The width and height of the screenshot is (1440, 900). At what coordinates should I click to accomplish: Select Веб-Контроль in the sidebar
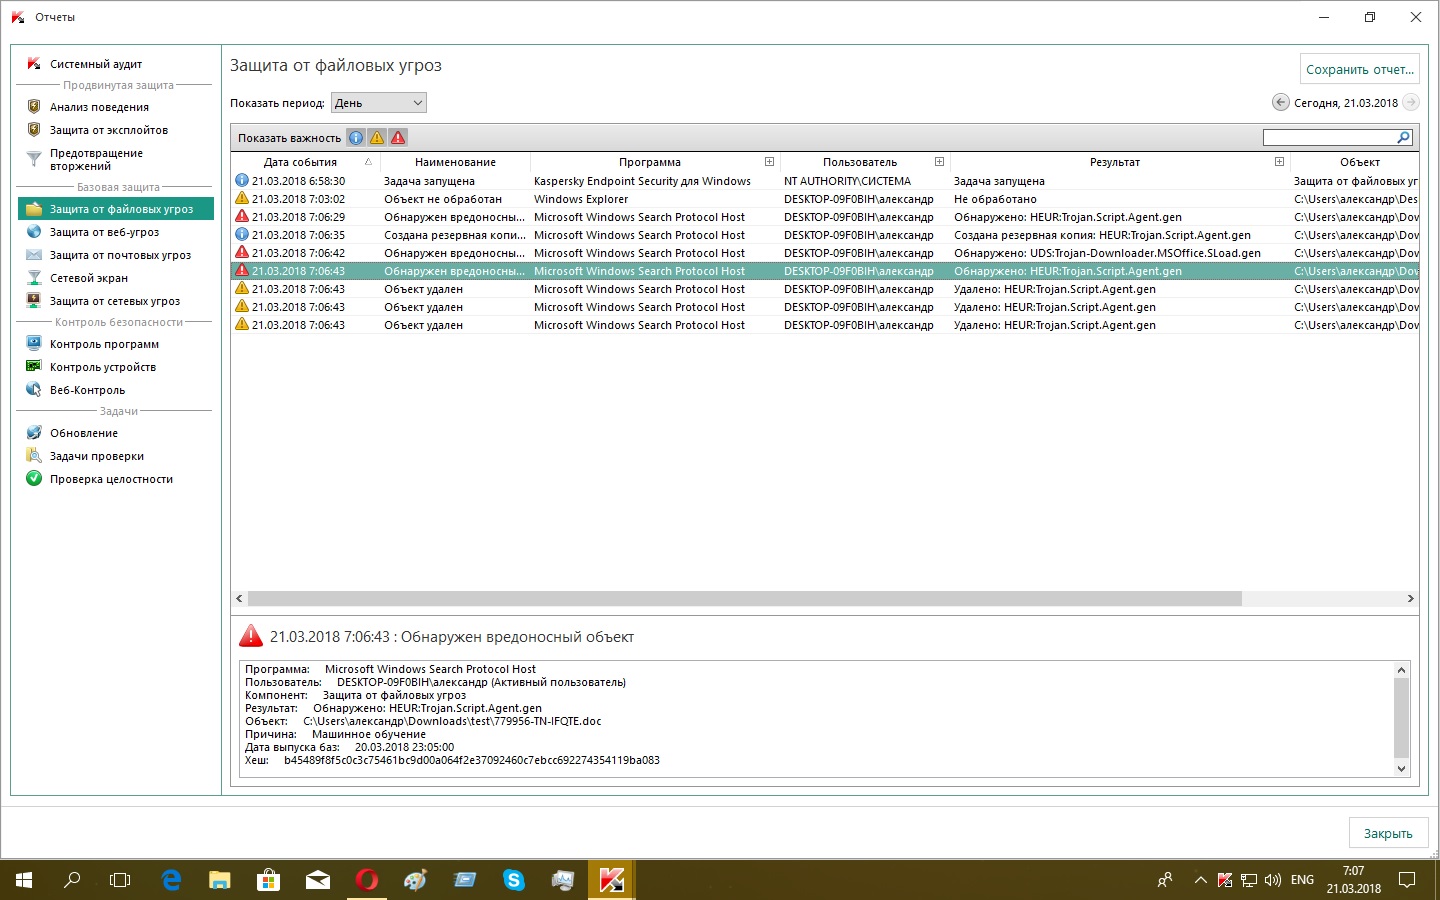[x=87, y=390]
